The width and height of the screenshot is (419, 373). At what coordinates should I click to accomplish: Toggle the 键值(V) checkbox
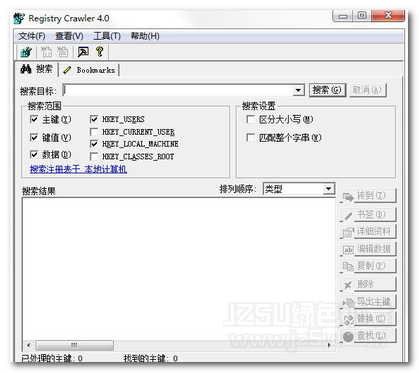coord(34,137)
